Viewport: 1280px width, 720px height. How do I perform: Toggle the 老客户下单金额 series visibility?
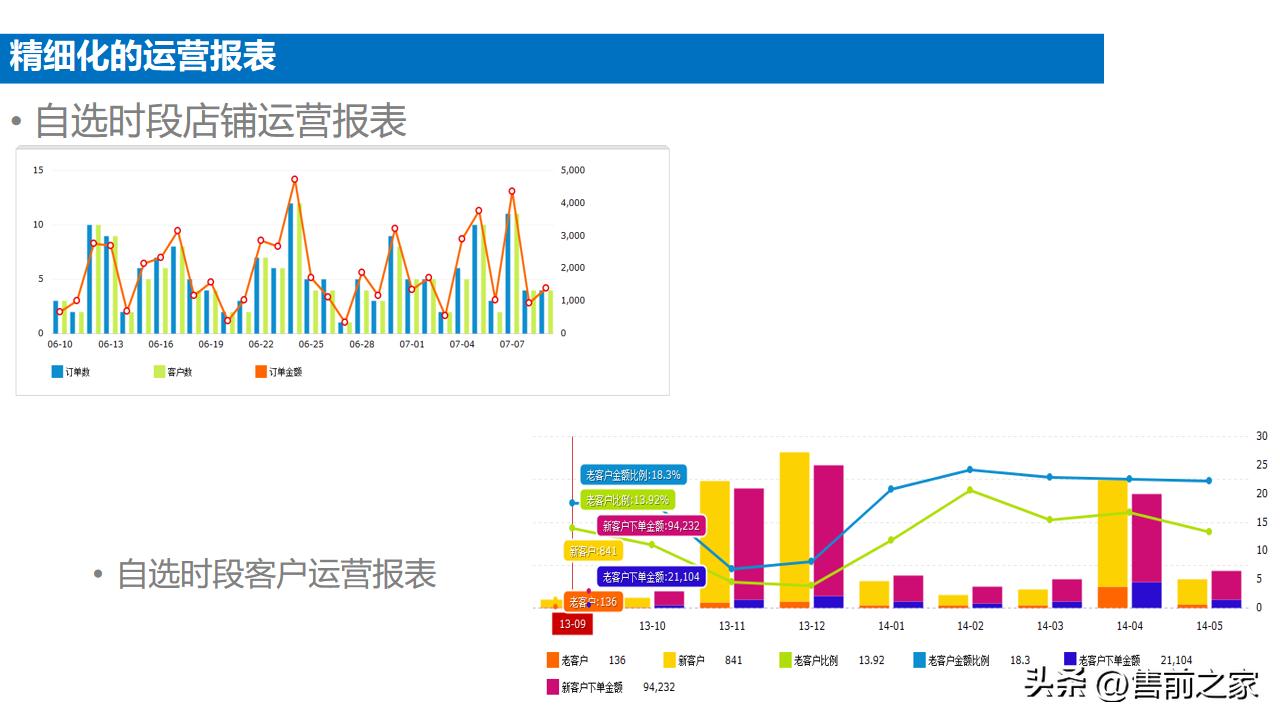click(x=1072, y=660)
